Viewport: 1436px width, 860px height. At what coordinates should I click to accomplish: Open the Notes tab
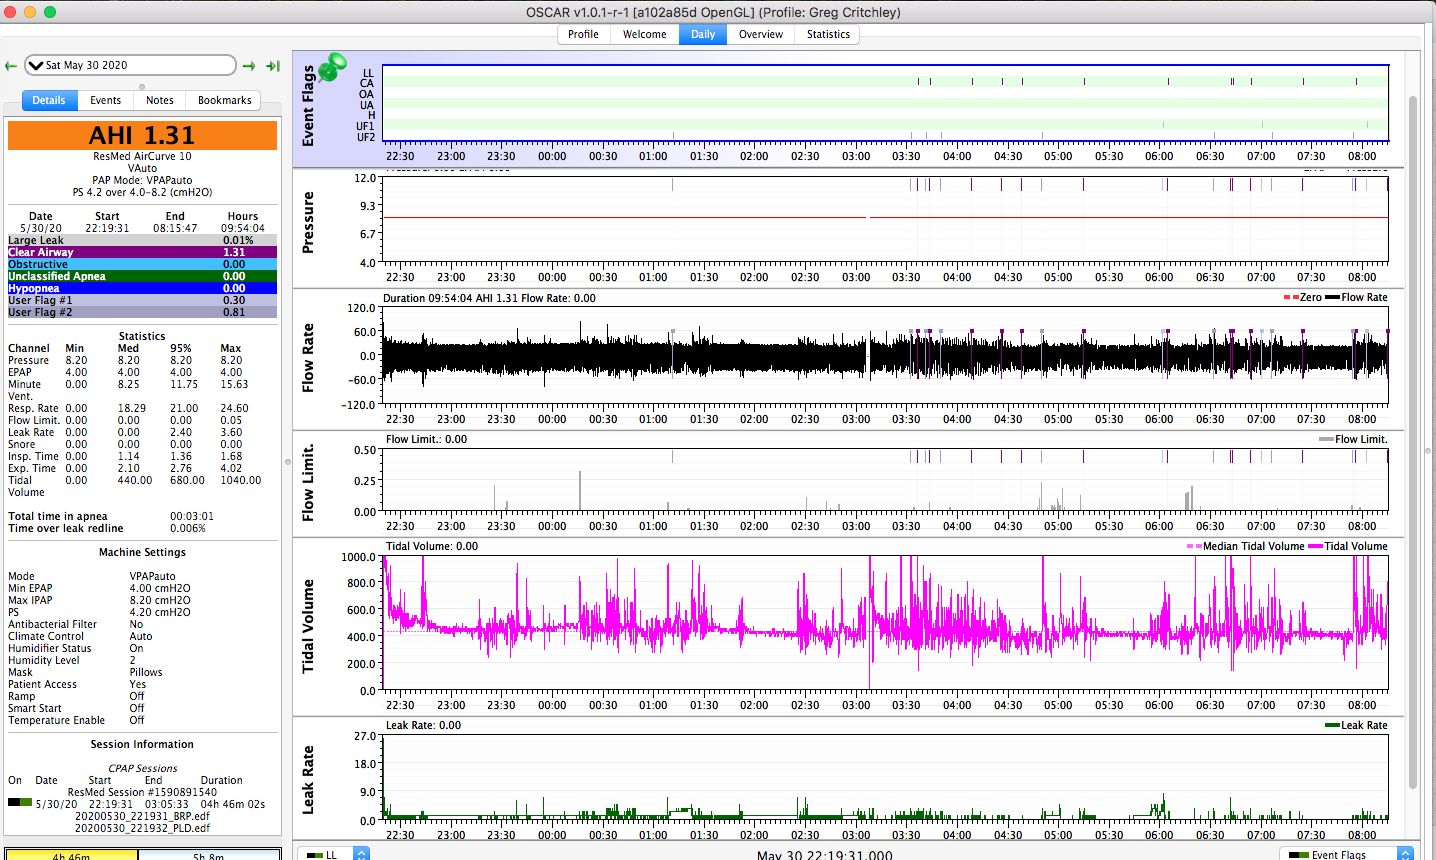point(160,100)
